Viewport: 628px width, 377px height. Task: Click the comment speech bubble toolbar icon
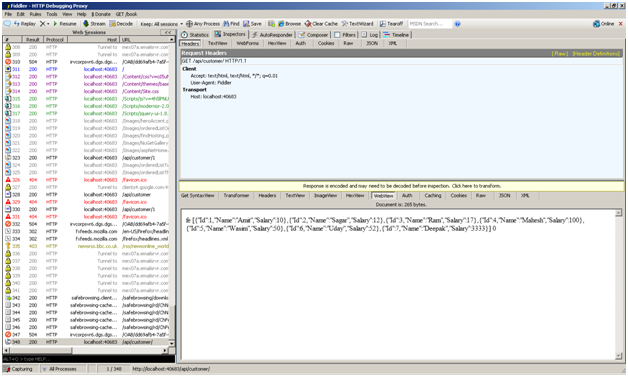coord(7,24)
